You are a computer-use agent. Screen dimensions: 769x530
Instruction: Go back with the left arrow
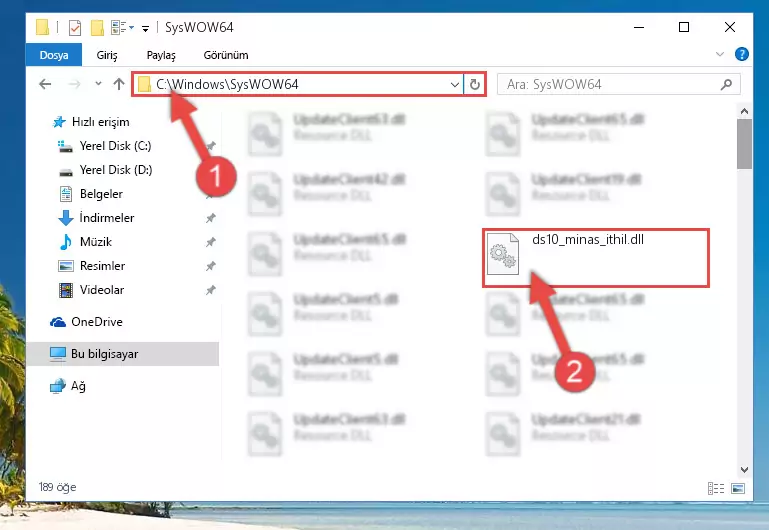point(45,84)
